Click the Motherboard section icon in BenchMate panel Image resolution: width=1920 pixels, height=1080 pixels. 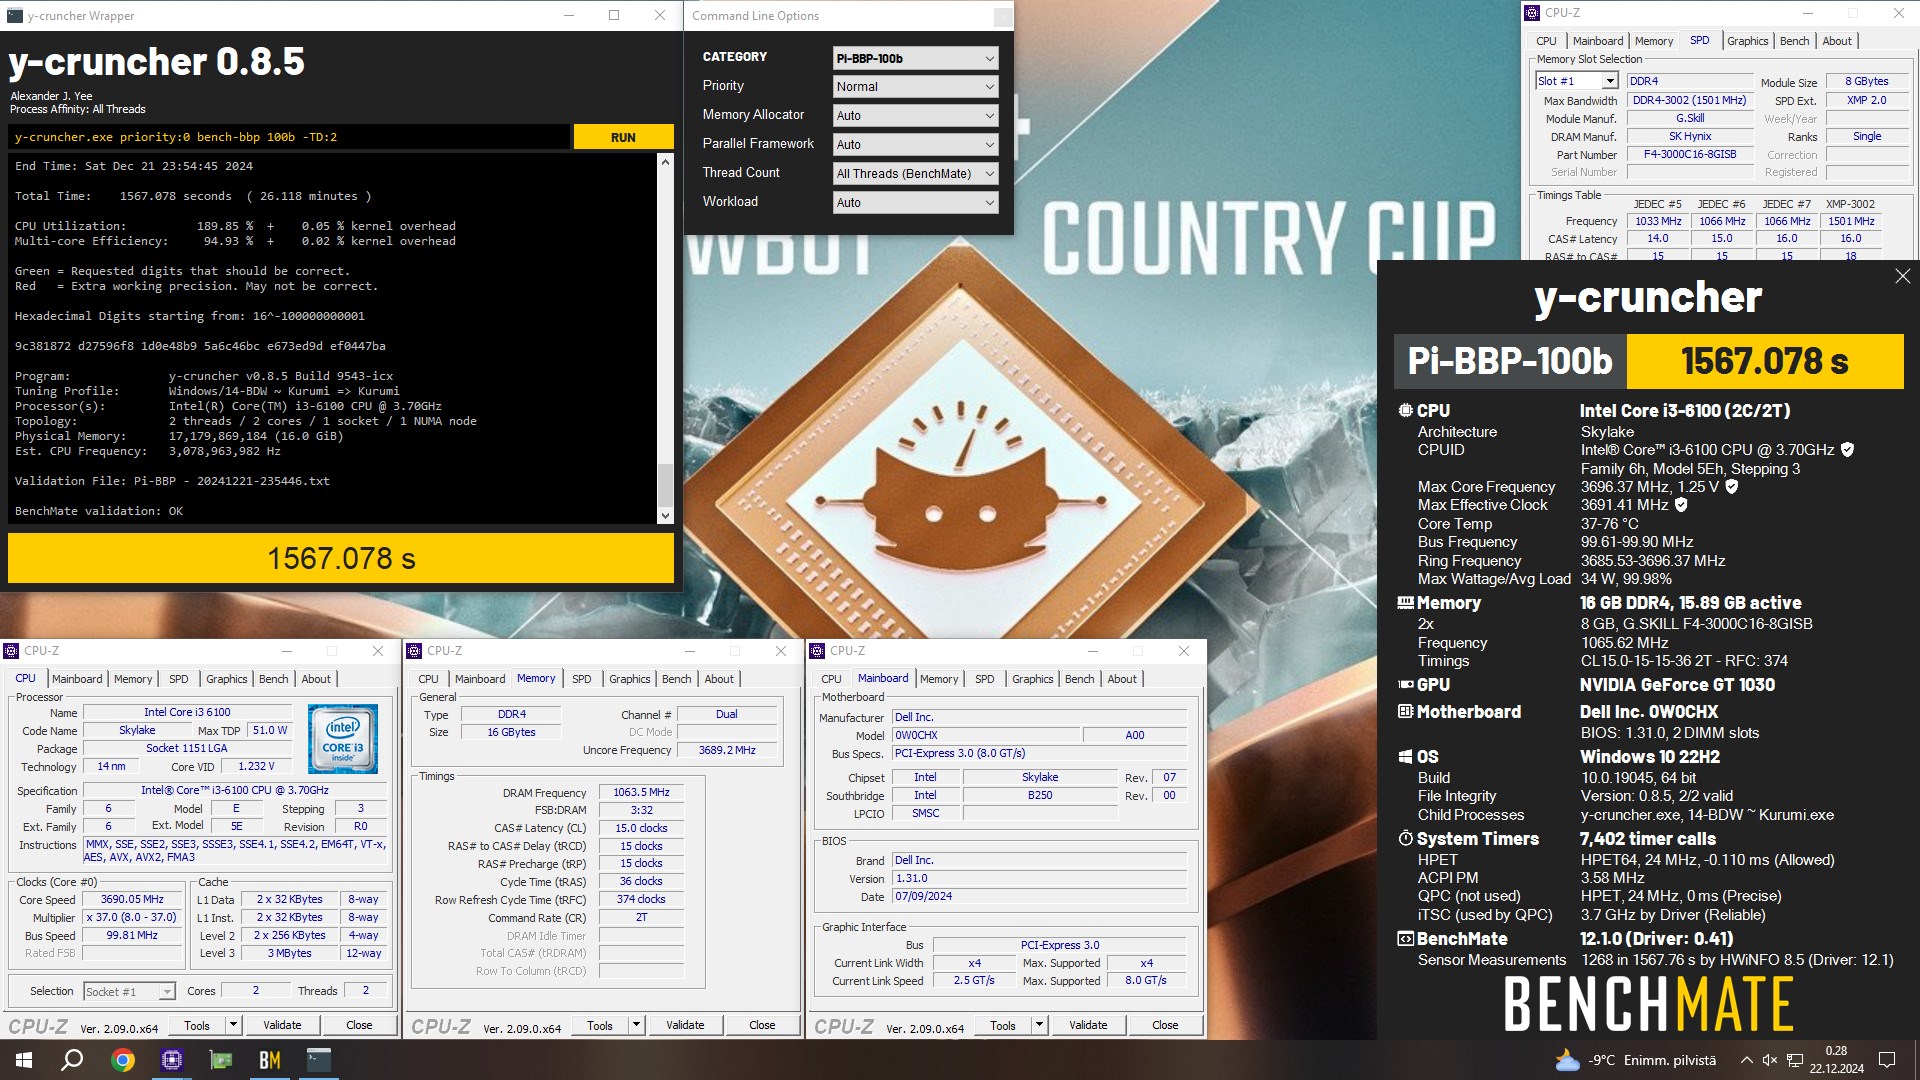tap(1405, 712)
